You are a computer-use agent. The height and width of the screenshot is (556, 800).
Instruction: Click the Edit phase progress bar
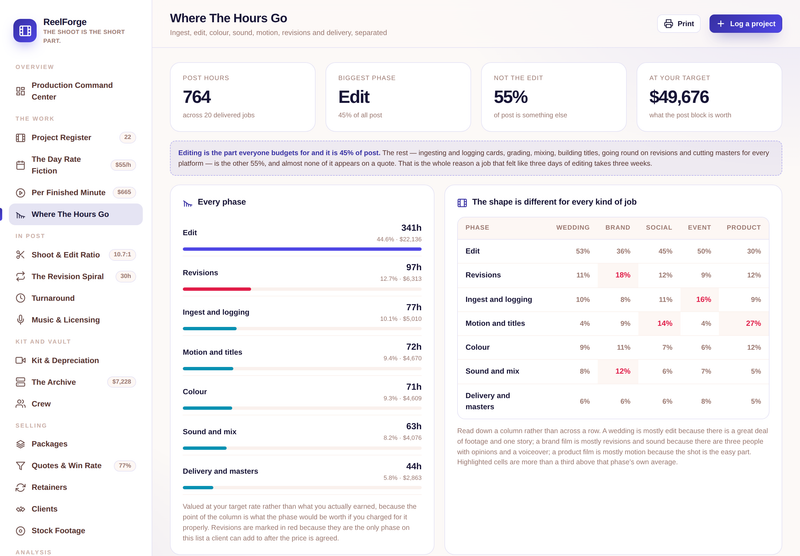click(302, 249)
